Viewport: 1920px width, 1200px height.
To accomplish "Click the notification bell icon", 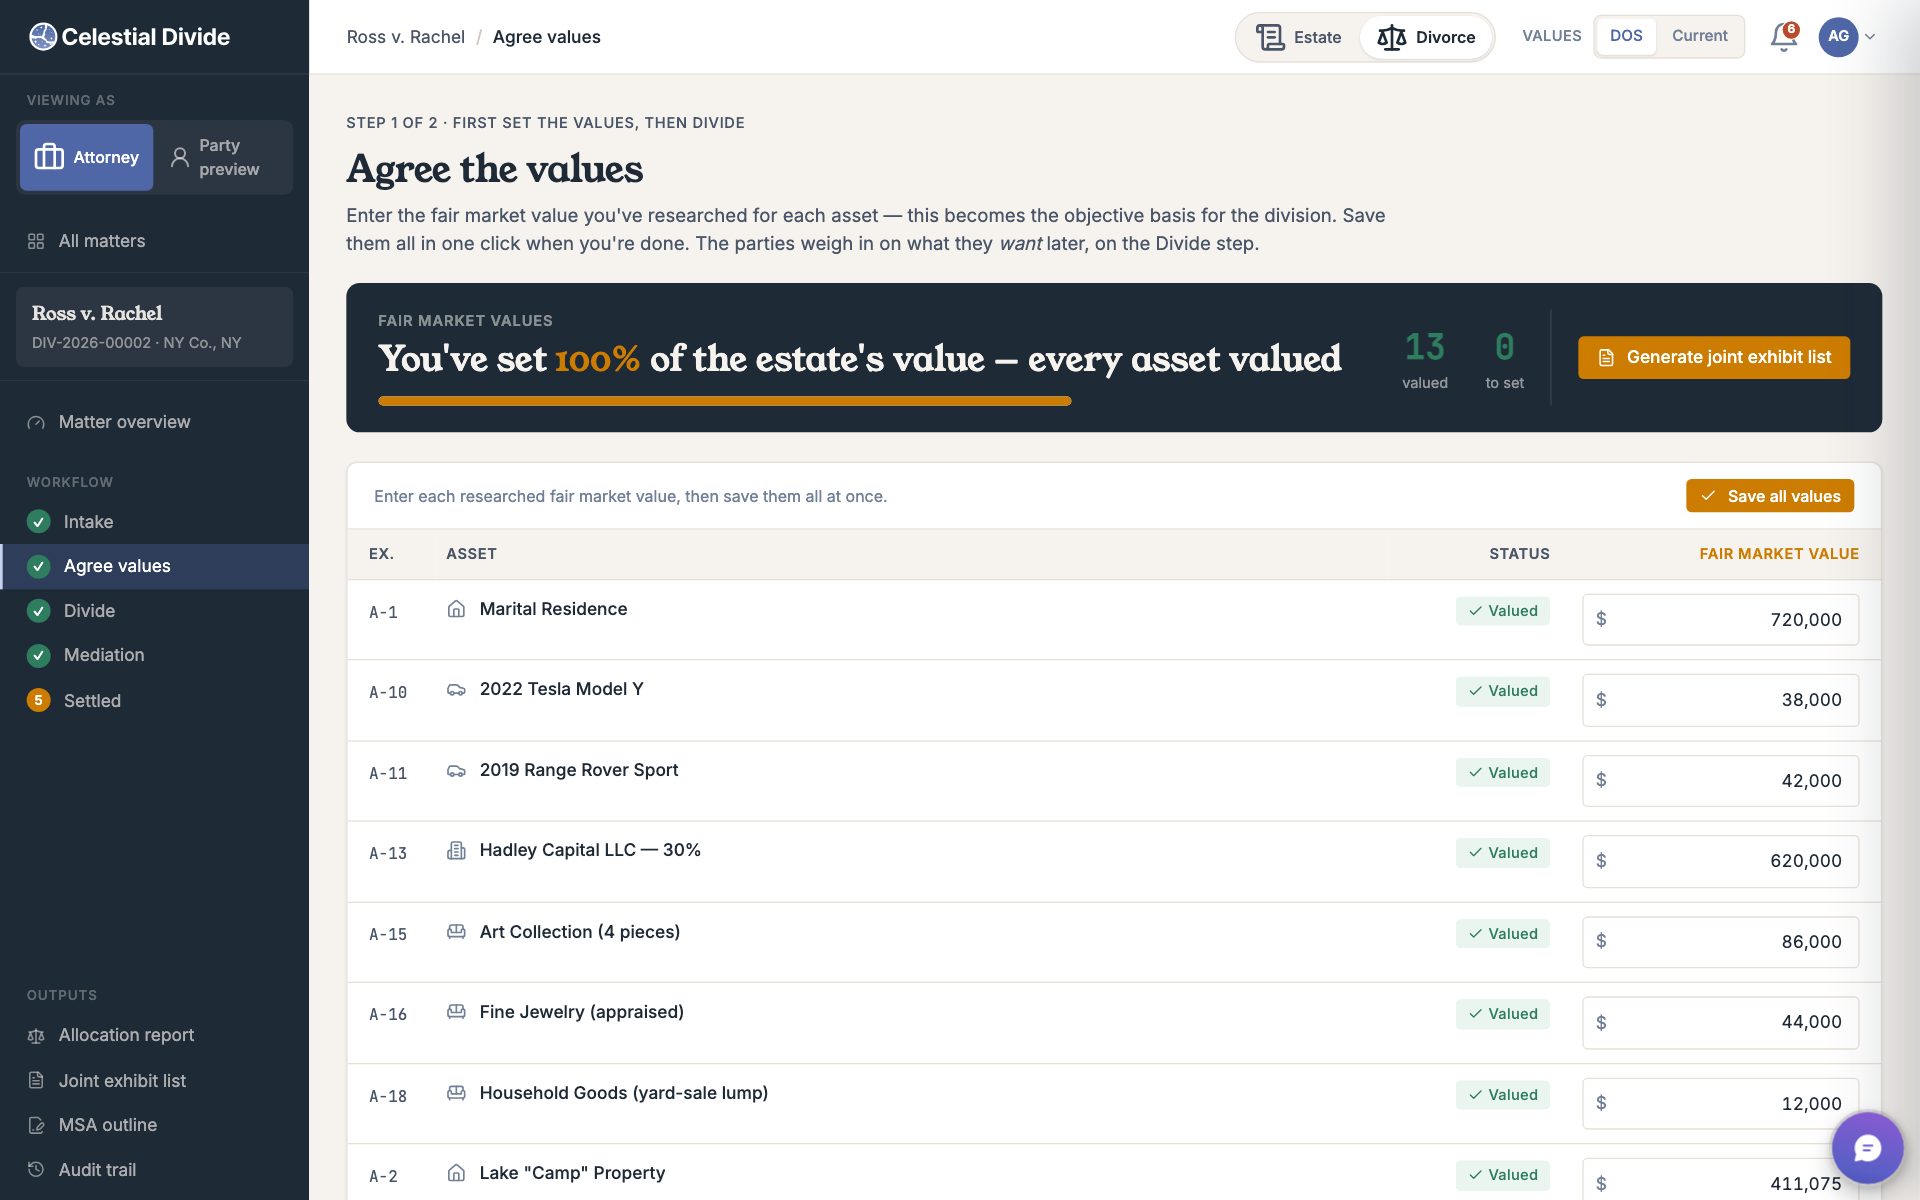I will (x=1783, y=37).
